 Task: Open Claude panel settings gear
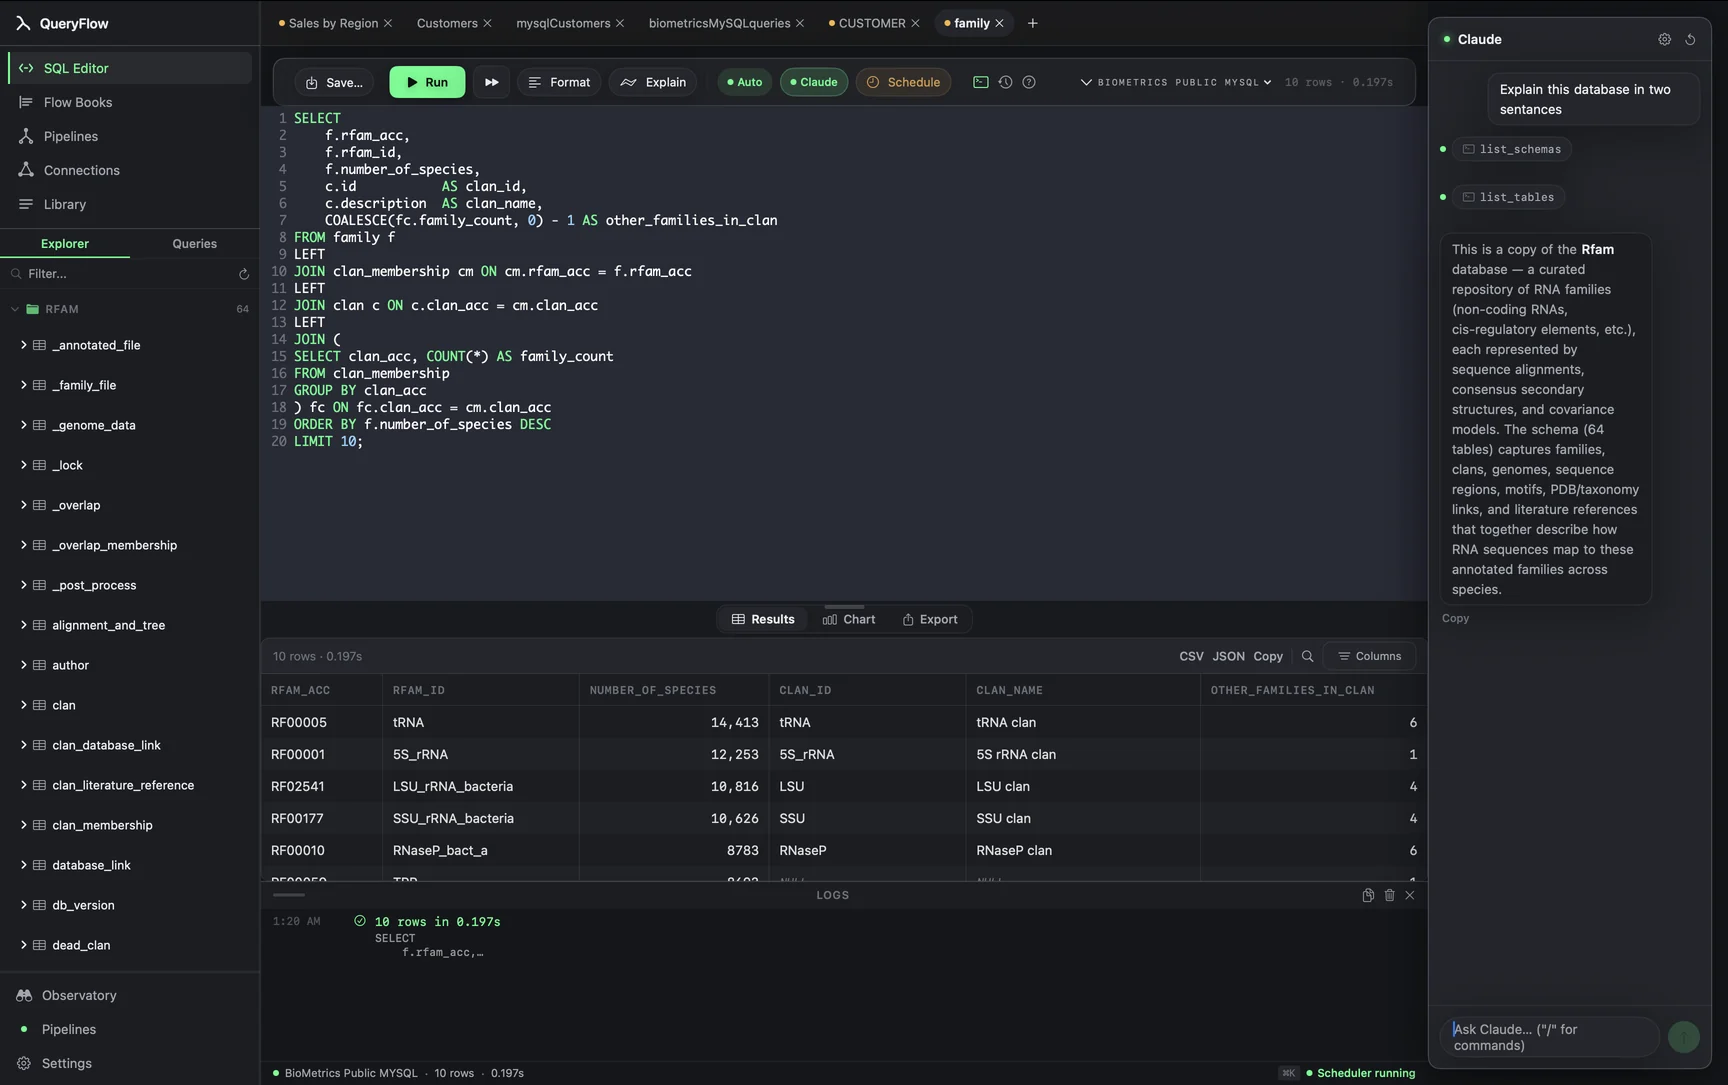pyautogui.click(x=1664, y=39)
